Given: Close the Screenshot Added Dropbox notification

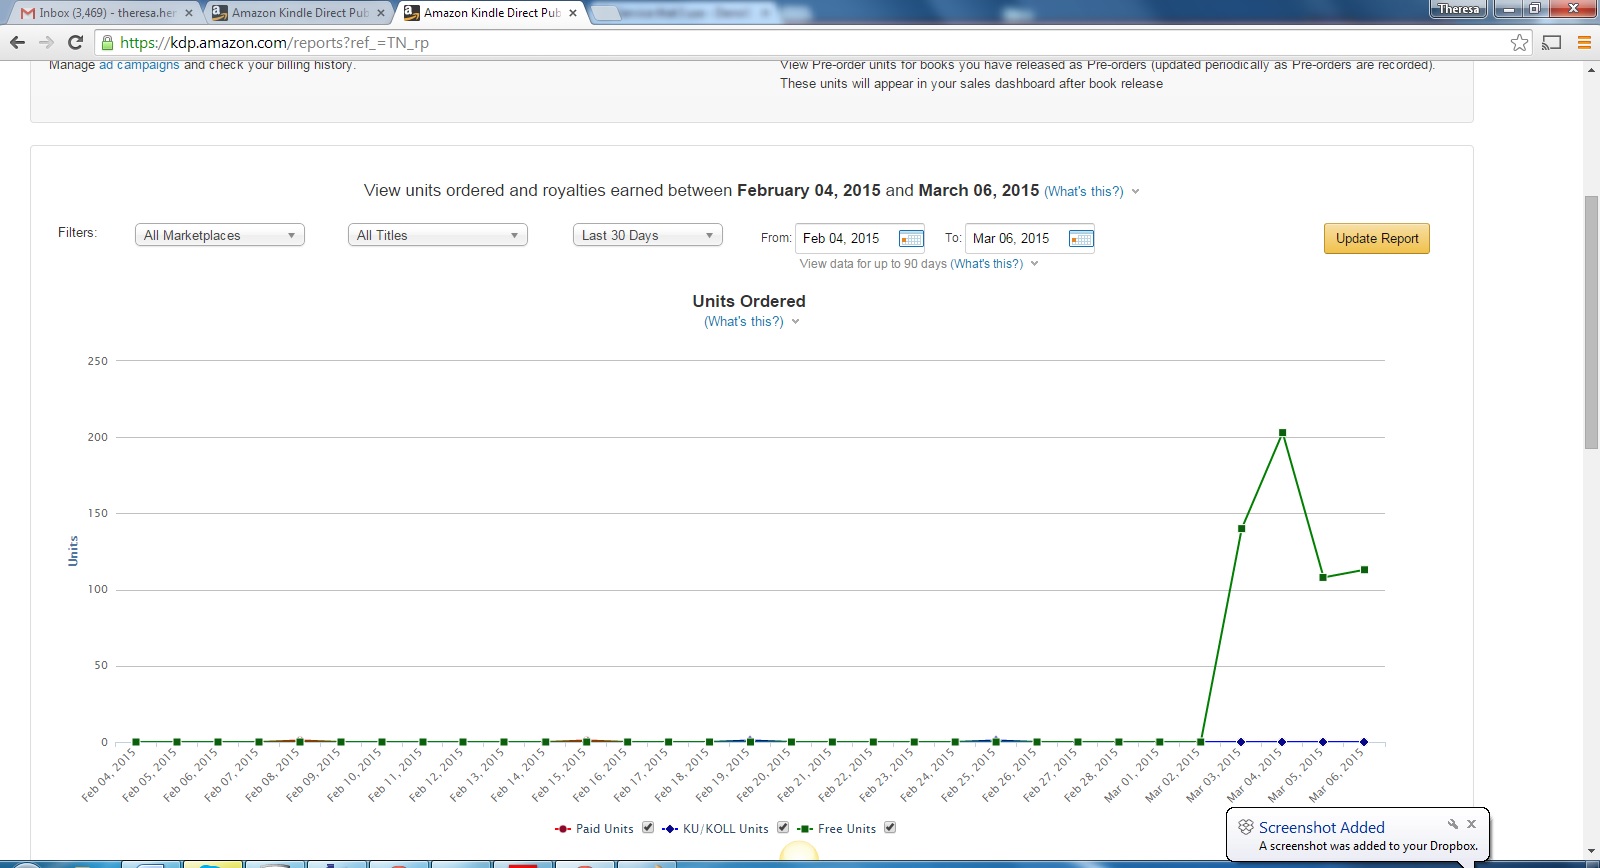Looking at the screenshot, I should tap(1471, 824).
